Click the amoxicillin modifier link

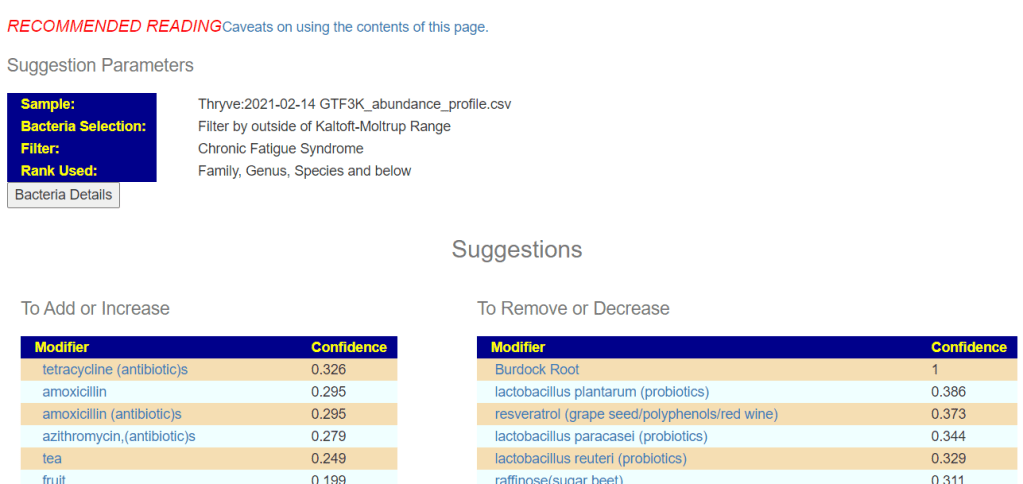(74, 392)
